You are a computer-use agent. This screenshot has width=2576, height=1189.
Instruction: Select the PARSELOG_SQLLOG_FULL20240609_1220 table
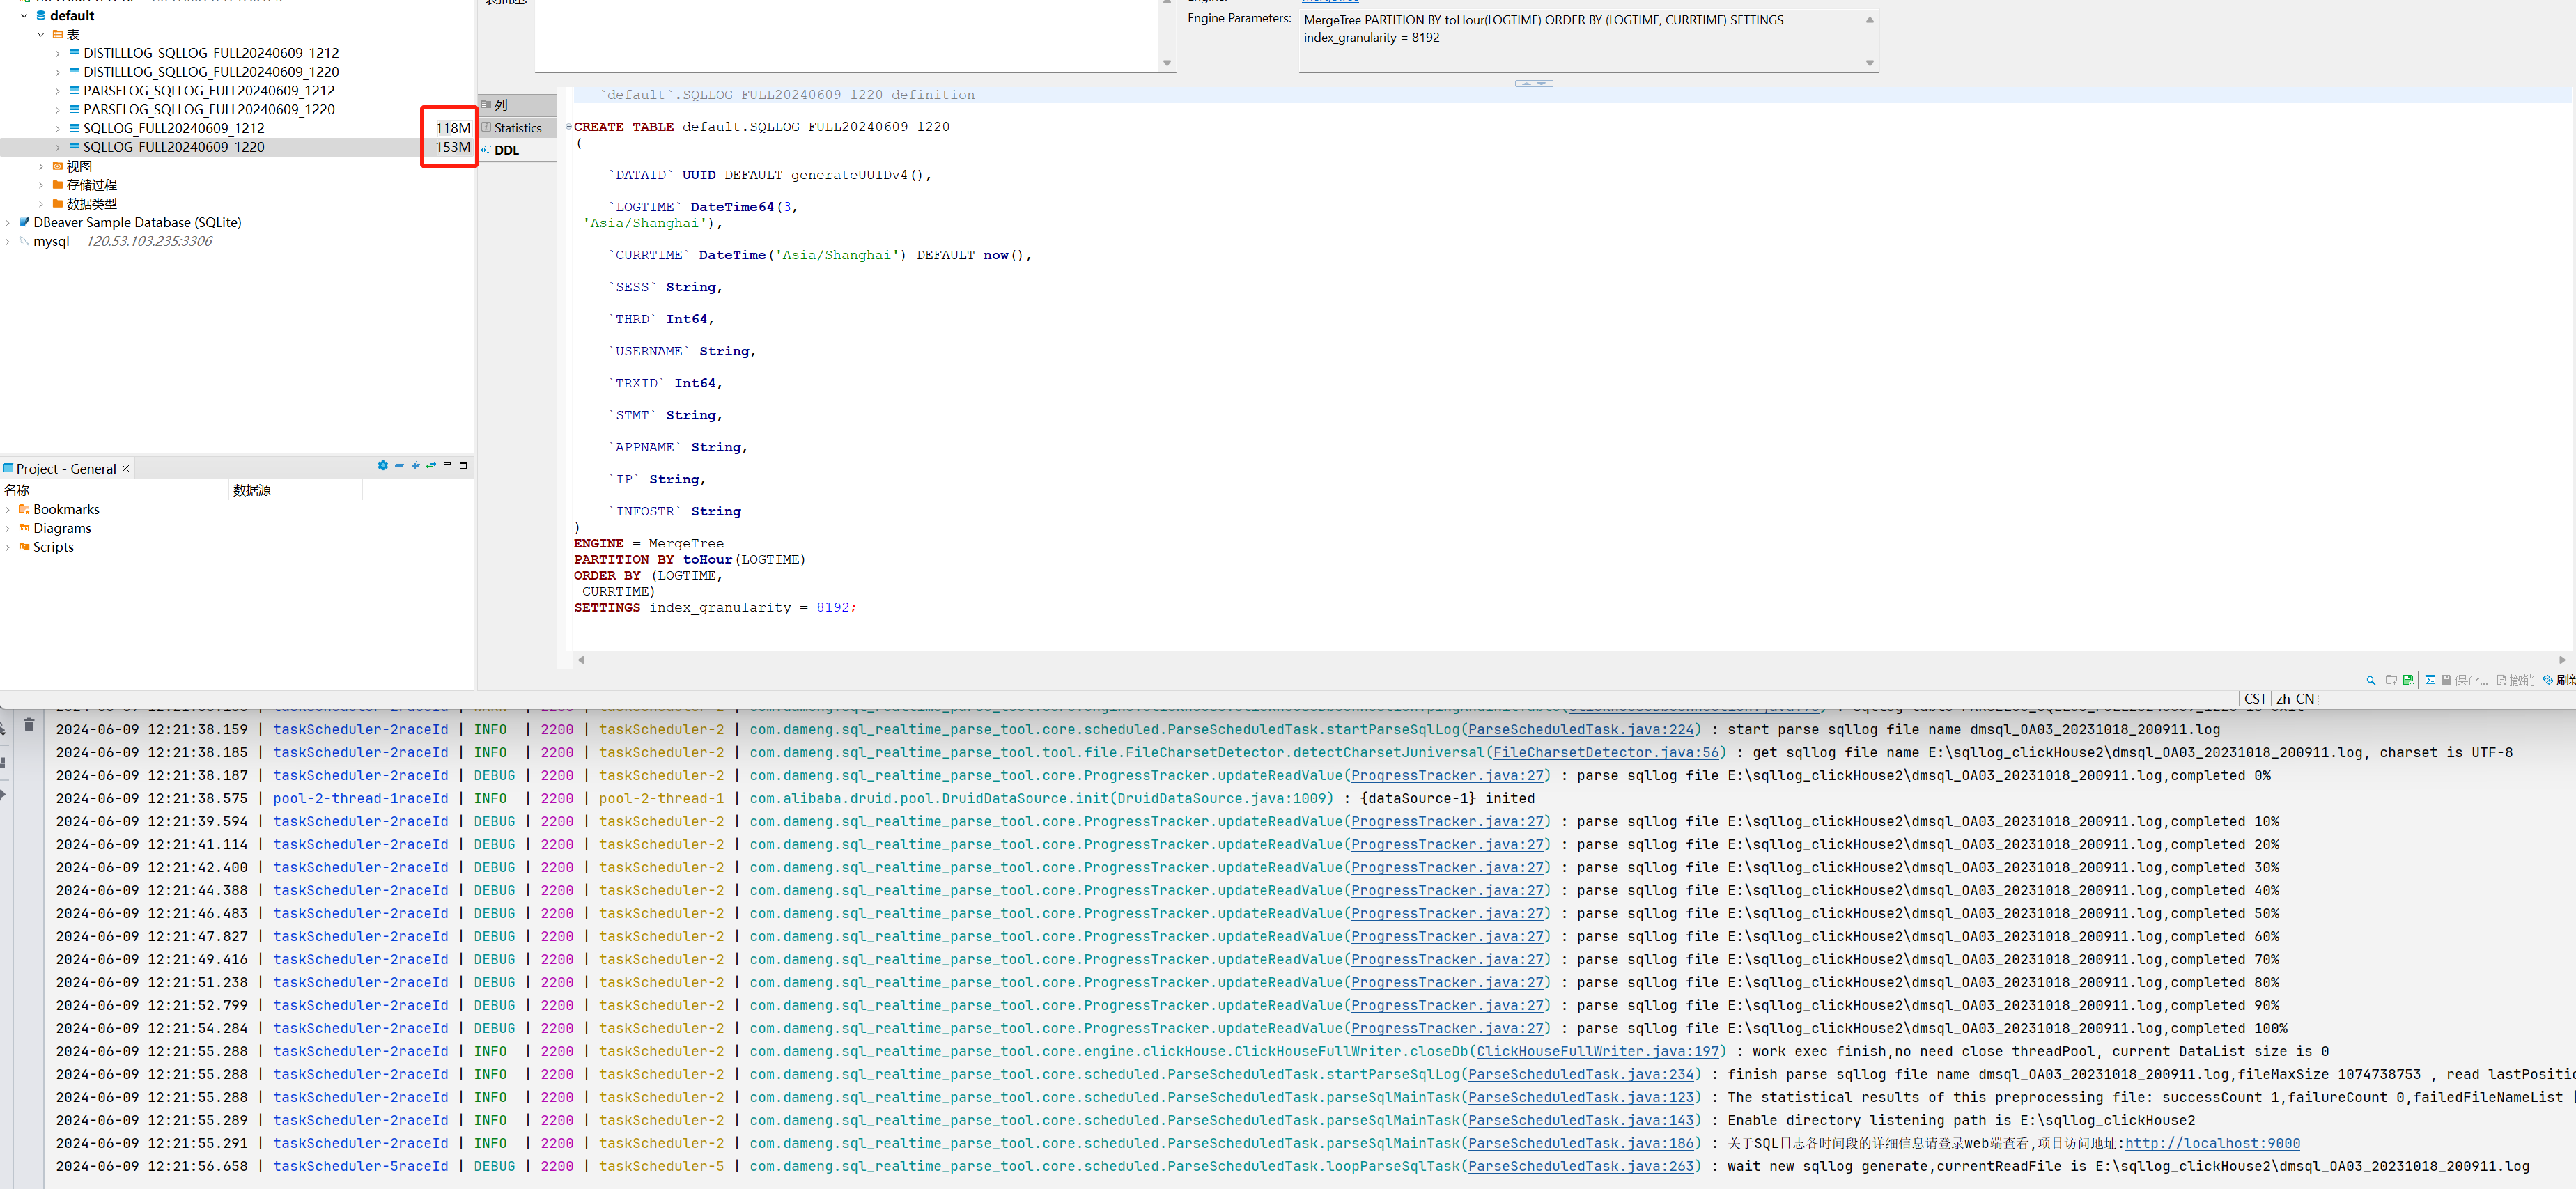(209, 110)
